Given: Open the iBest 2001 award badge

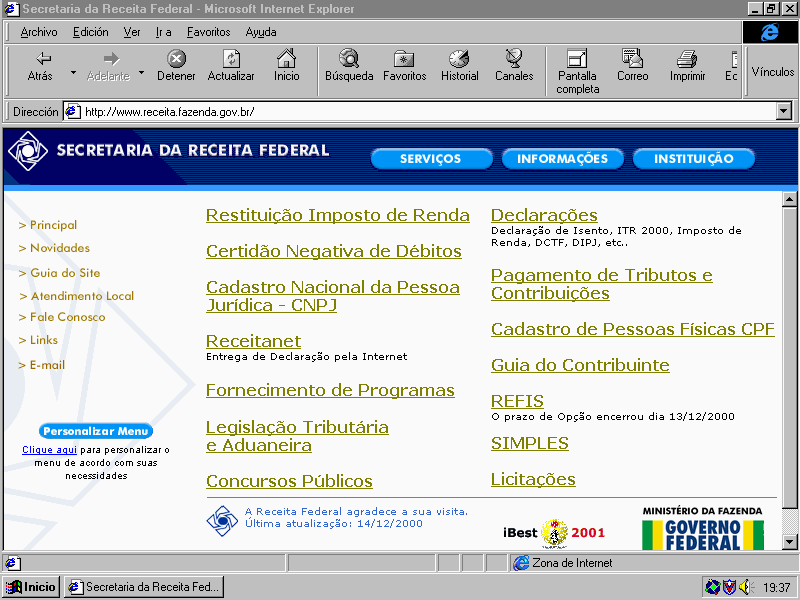Looking at the screenshot, I should [554, 533].
